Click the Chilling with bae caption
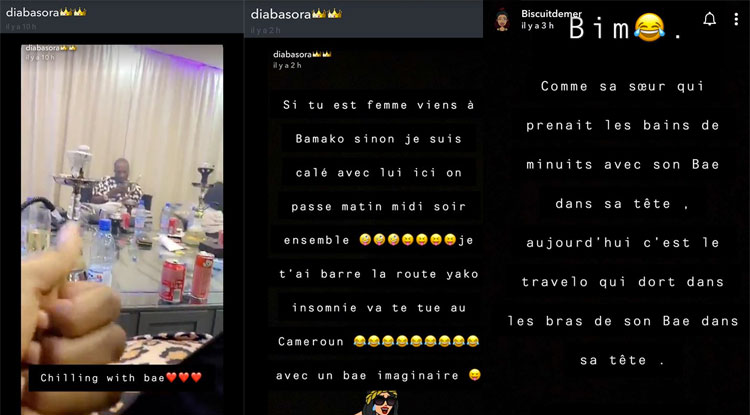750x415 pixels. pyautogui.click(x=121, y=378)
